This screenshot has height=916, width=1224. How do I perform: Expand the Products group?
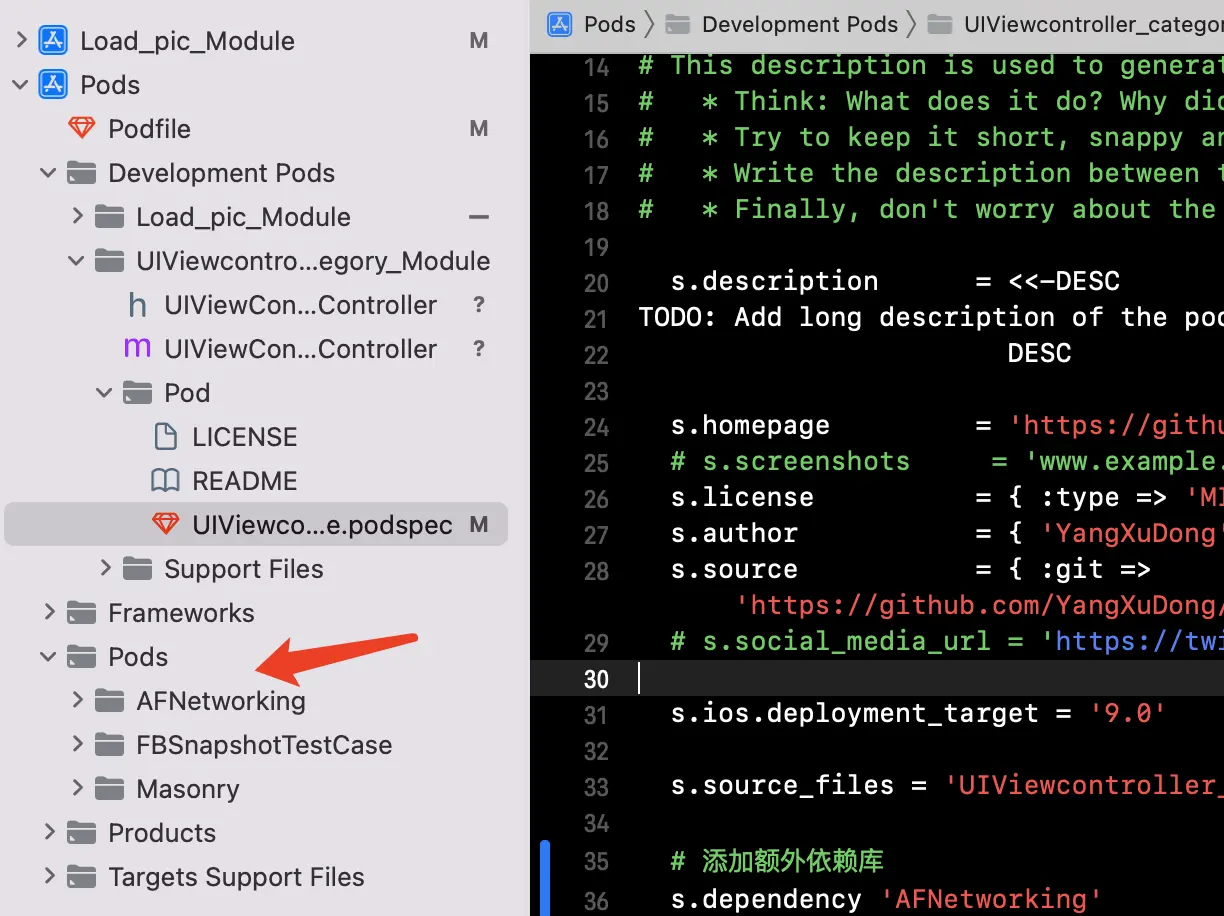[x=49, y=833]
